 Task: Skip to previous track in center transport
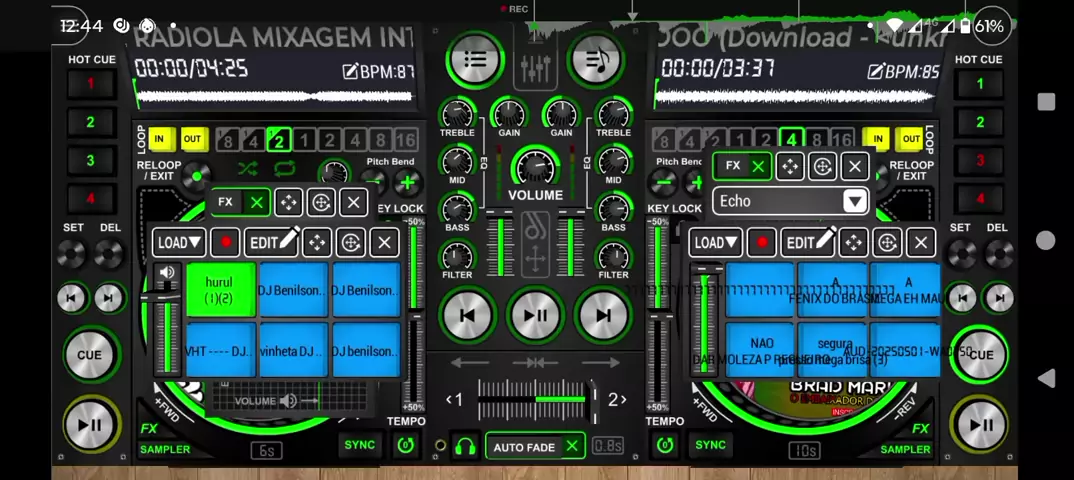(468, 315)
